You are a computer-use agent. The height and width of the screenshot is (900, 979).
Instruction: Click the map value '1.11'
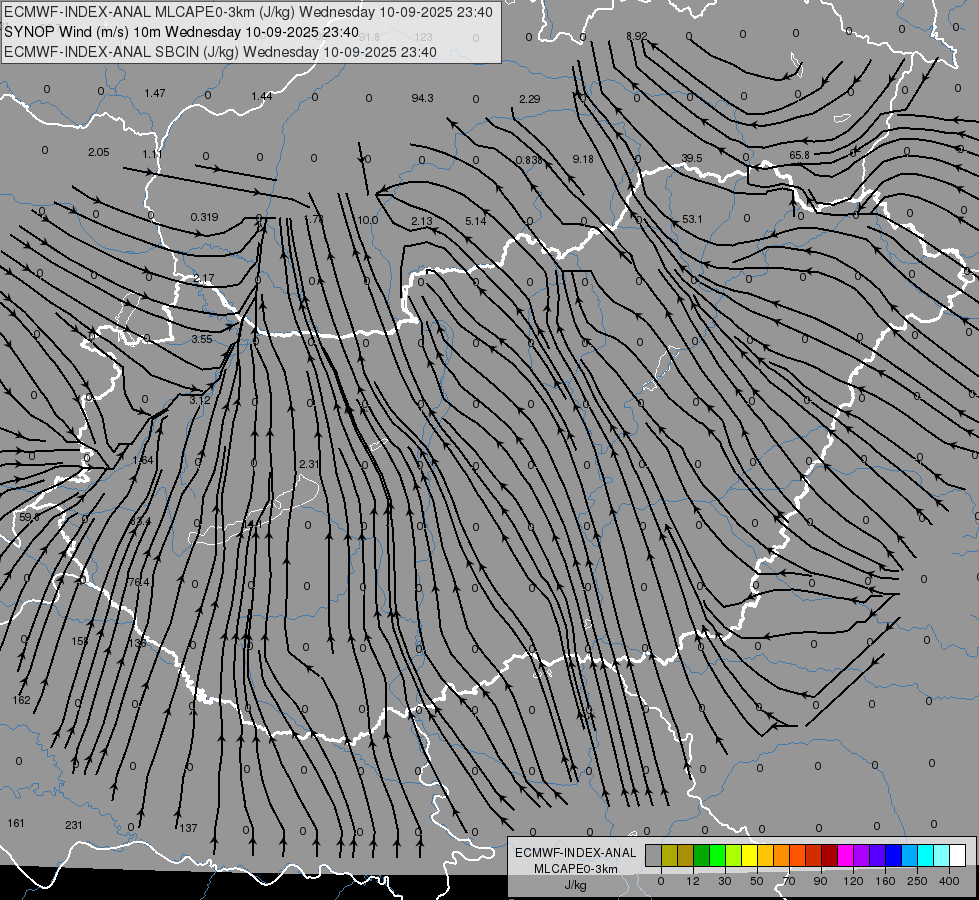(152, 154)
